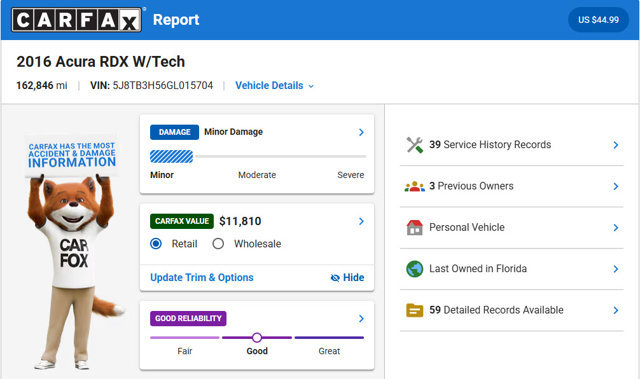This screenshot has width=640, height=379.
Task: Click the wrench Service History icon
Action: pyautogui.click(x=414, y=145)
